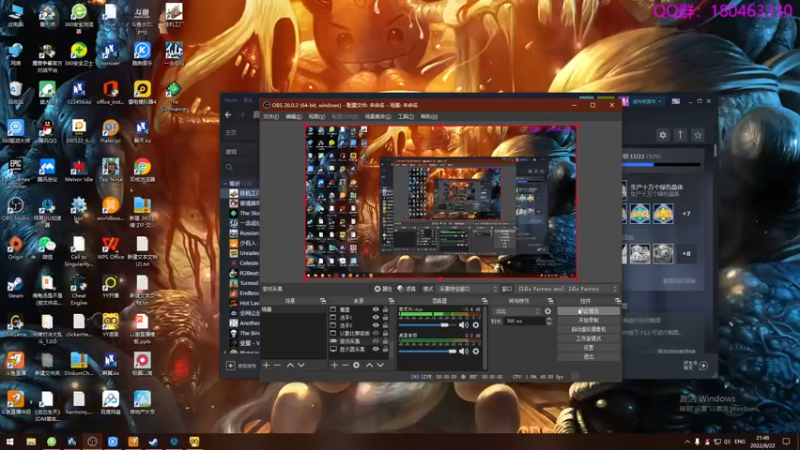This screenshot has width=800, height=450.
Task: Adjust first mixer channel volume slider
Action: [427, 325]
